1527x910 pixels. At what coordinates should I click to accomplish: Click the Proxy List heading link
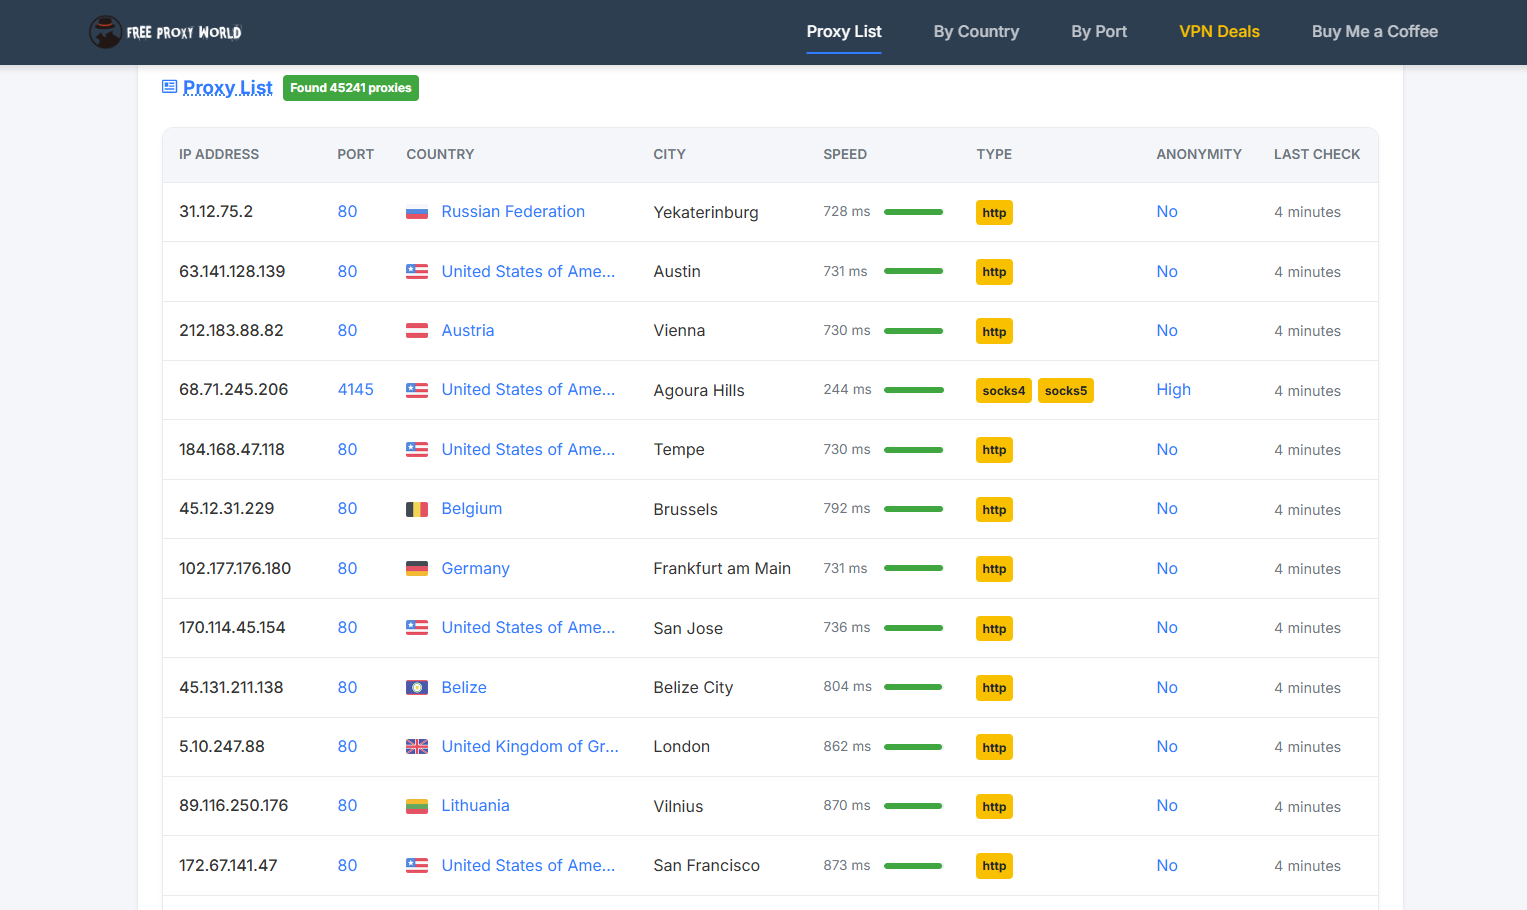[x=228, y=87]
